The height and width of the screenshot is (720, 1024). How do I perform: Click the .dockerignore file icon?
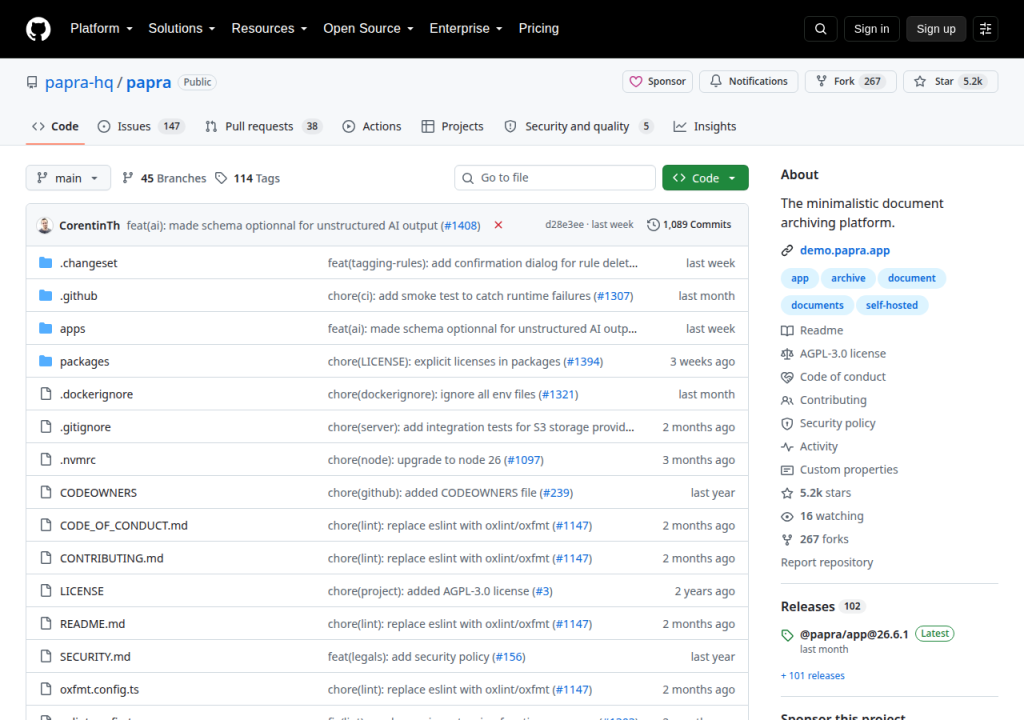[x=46, y=393]
